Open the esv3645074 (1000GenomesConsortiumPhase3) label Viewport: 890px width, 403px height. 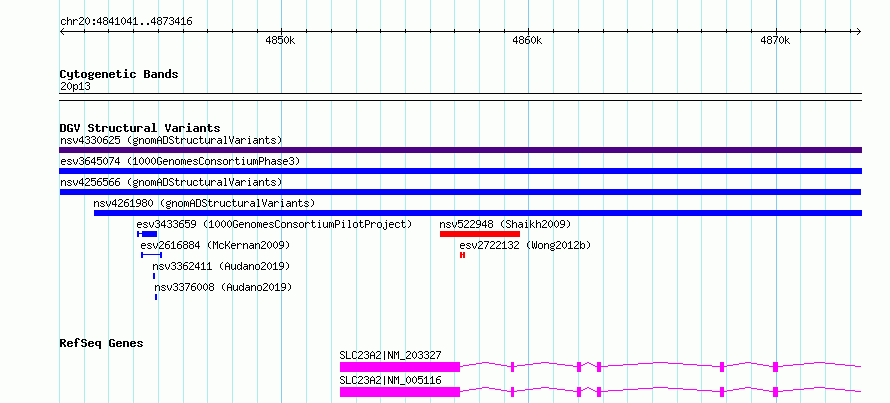click(180, 161)
